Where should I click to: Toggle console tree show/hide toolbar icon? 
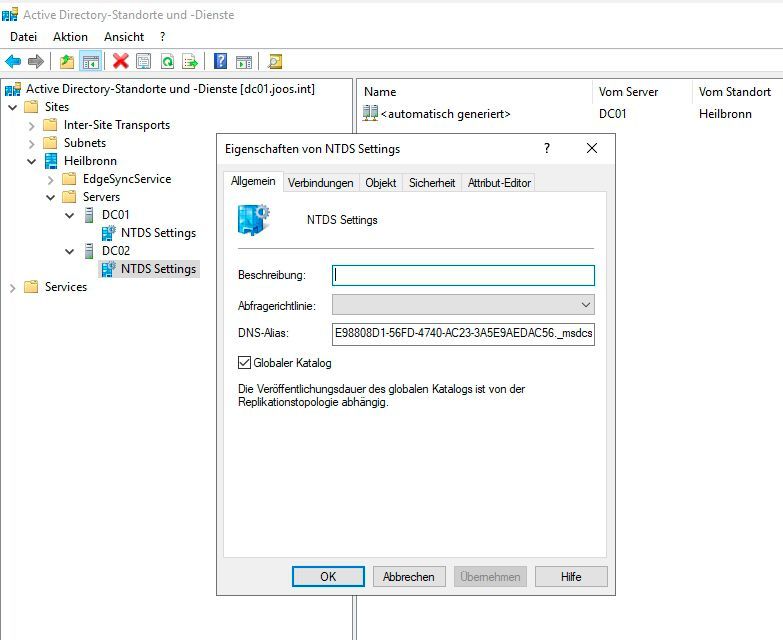tap(90, 62)
